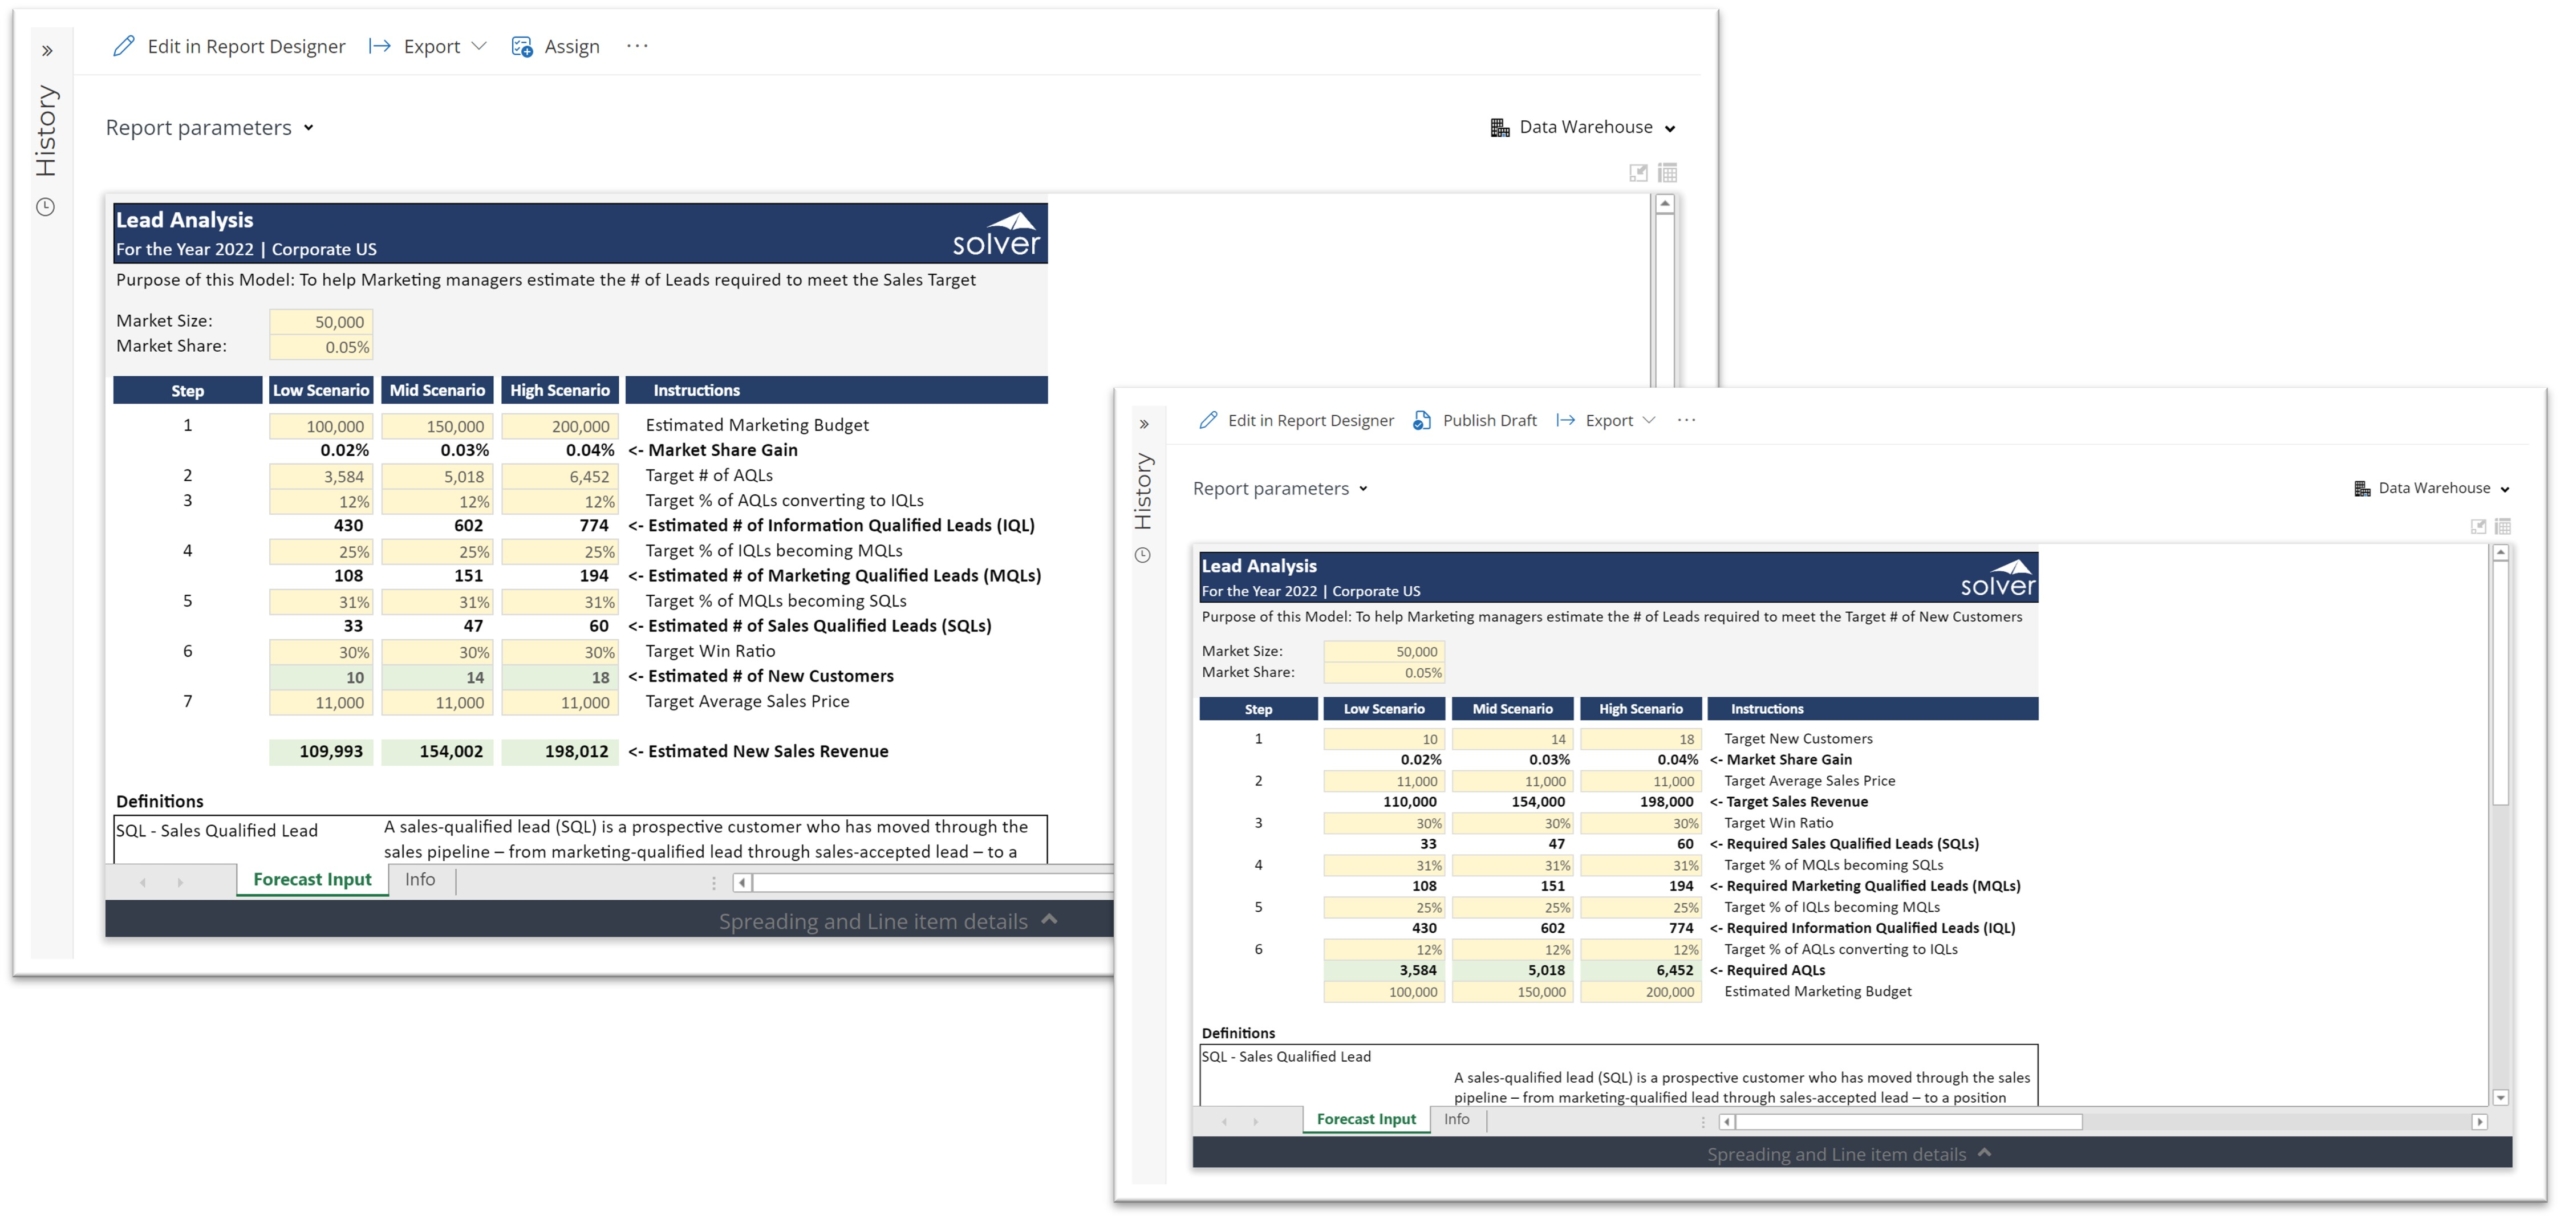This screenshot has width=2560, height=1219.
Task: Click the Data Warehouse building icon in front window
Action: click(x=2362, y=488)
